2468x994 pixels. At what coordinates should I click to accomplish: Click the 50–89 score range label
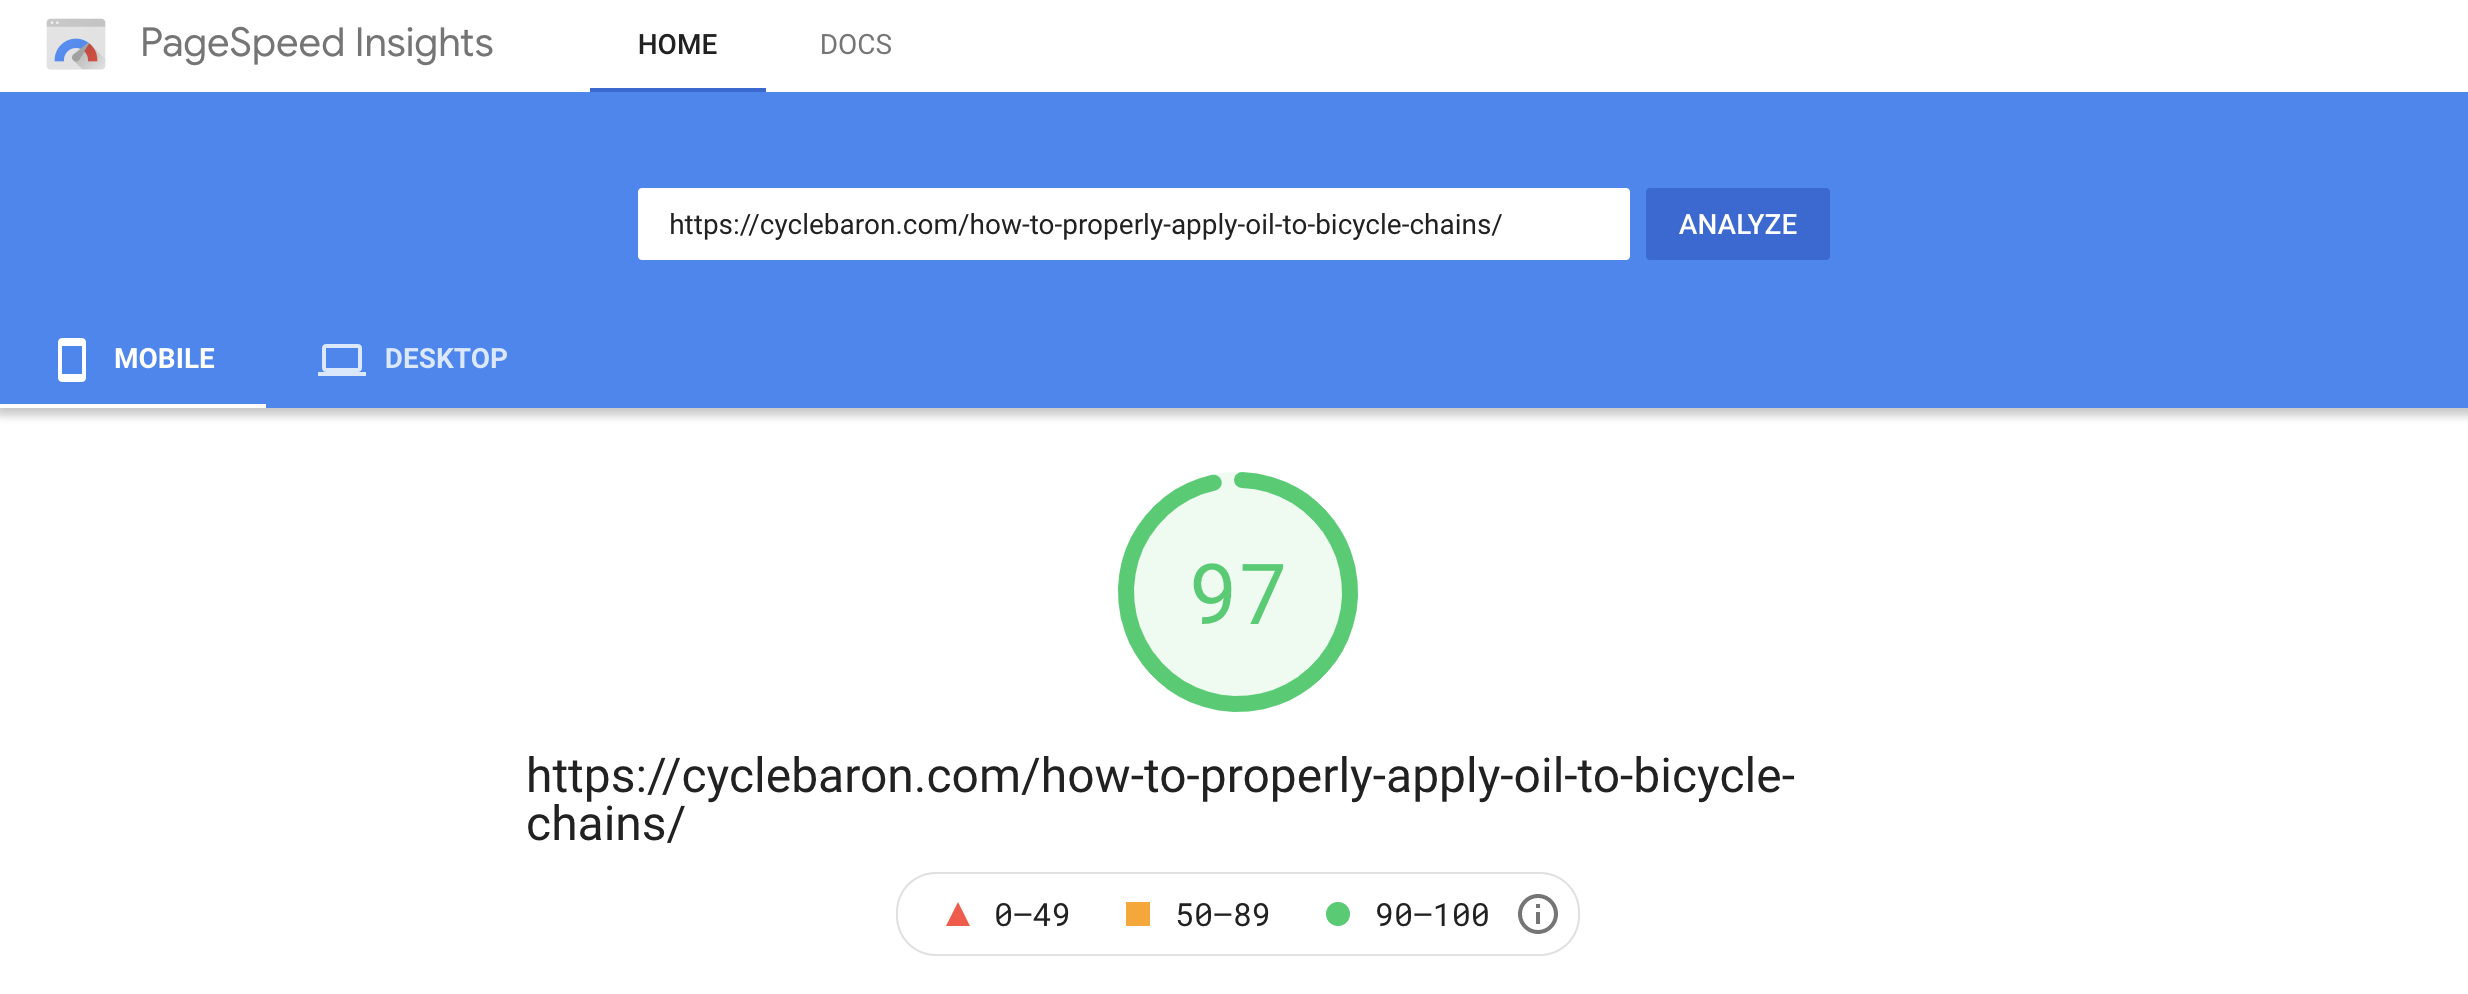[x=1222, y=915]
